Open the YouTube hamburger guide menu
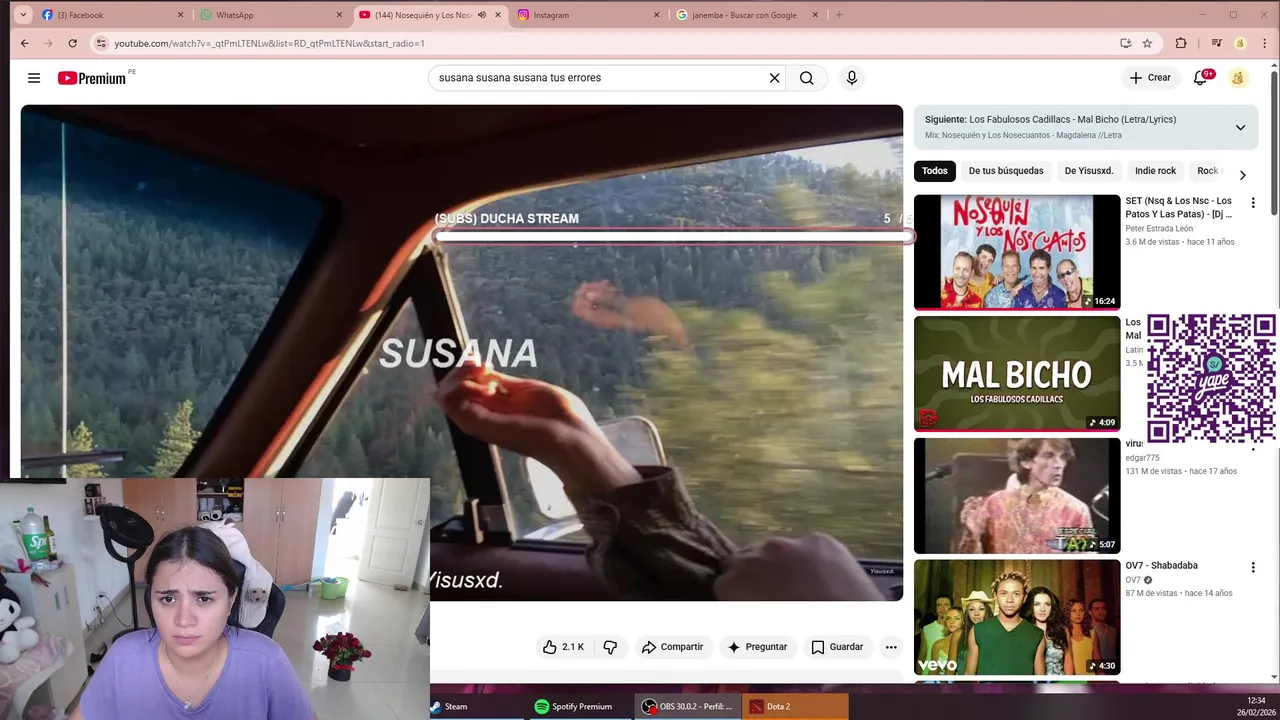 coord(34,78)
